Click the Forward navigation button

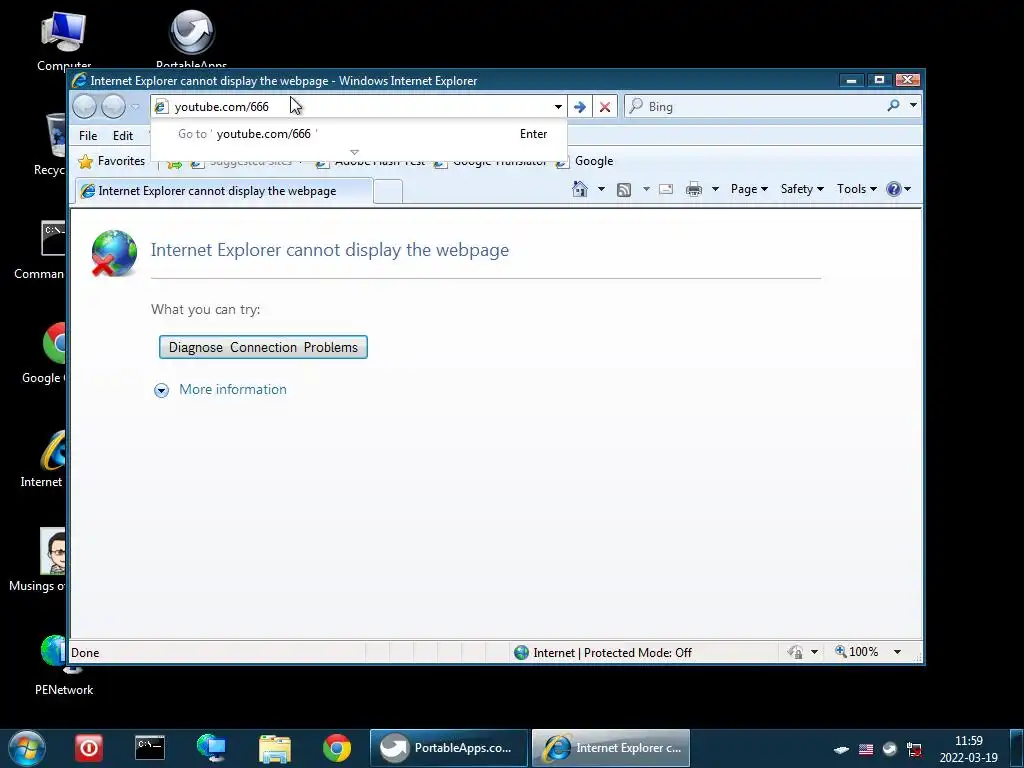tap(113, 106)
